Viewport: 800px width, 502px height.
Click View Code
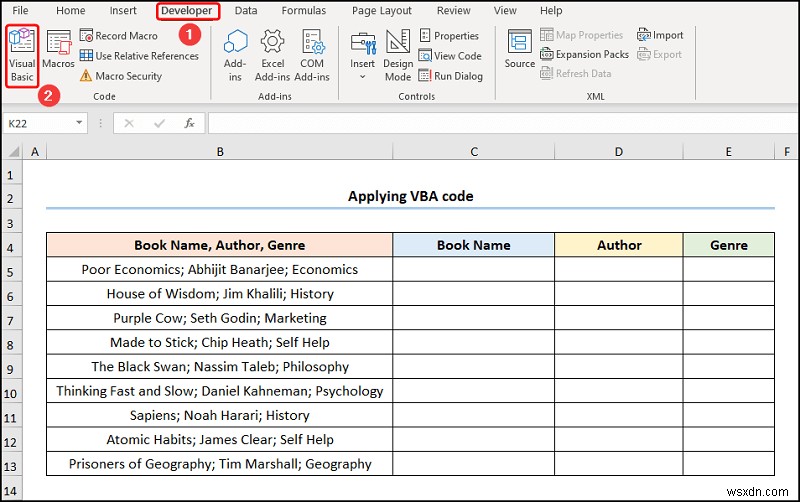coord(450,56)
